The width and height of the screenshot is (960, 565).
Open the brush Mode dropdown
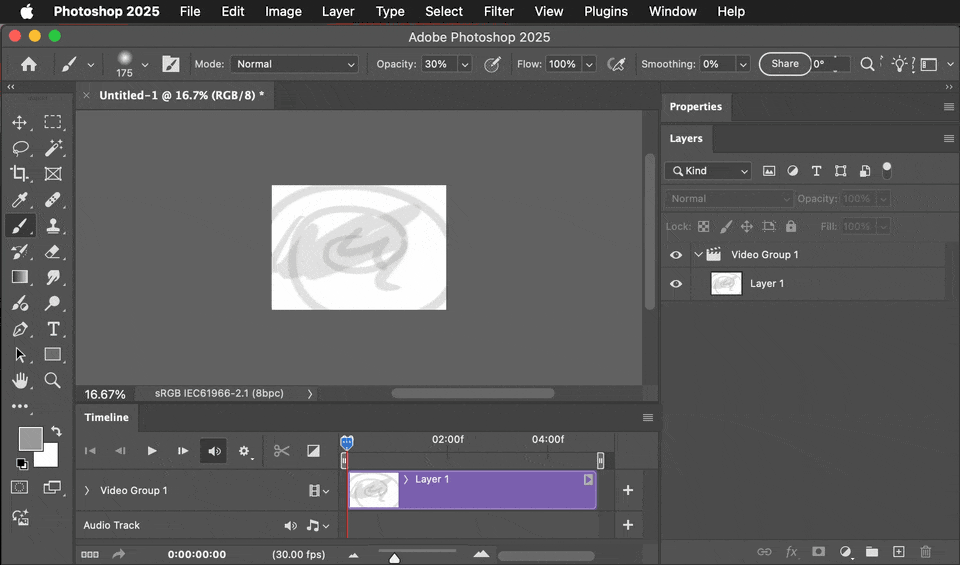point(295,64)
